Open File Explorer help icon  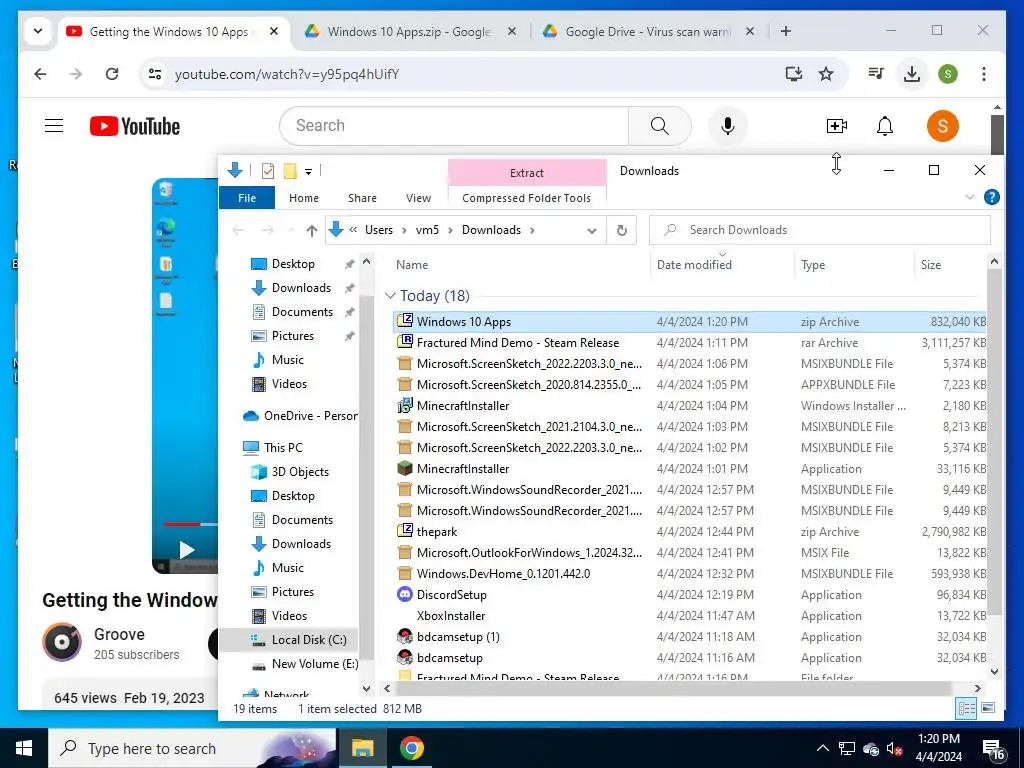click(x=991, y=197)
